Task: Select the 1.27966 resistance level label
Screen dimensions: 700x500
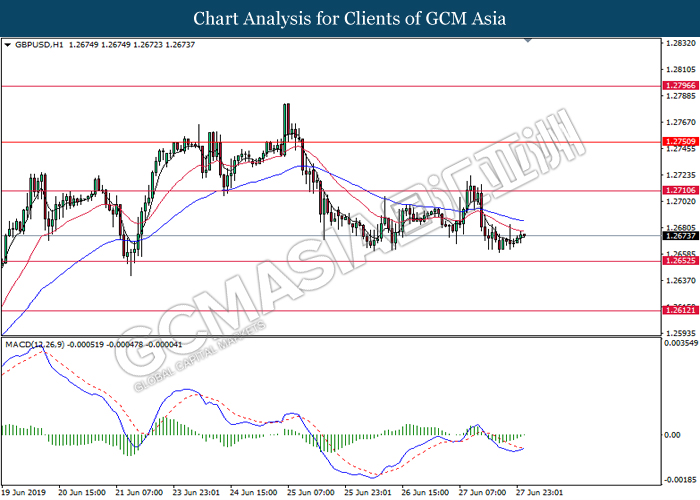Action: pos(681,85)
